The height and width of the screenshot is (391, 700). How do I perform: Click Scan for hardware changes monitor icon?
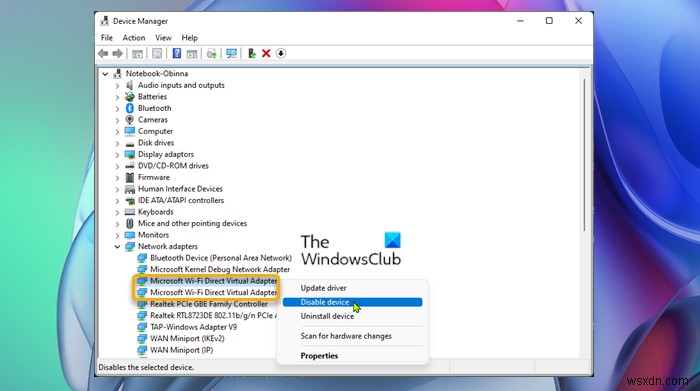(231, 54)
